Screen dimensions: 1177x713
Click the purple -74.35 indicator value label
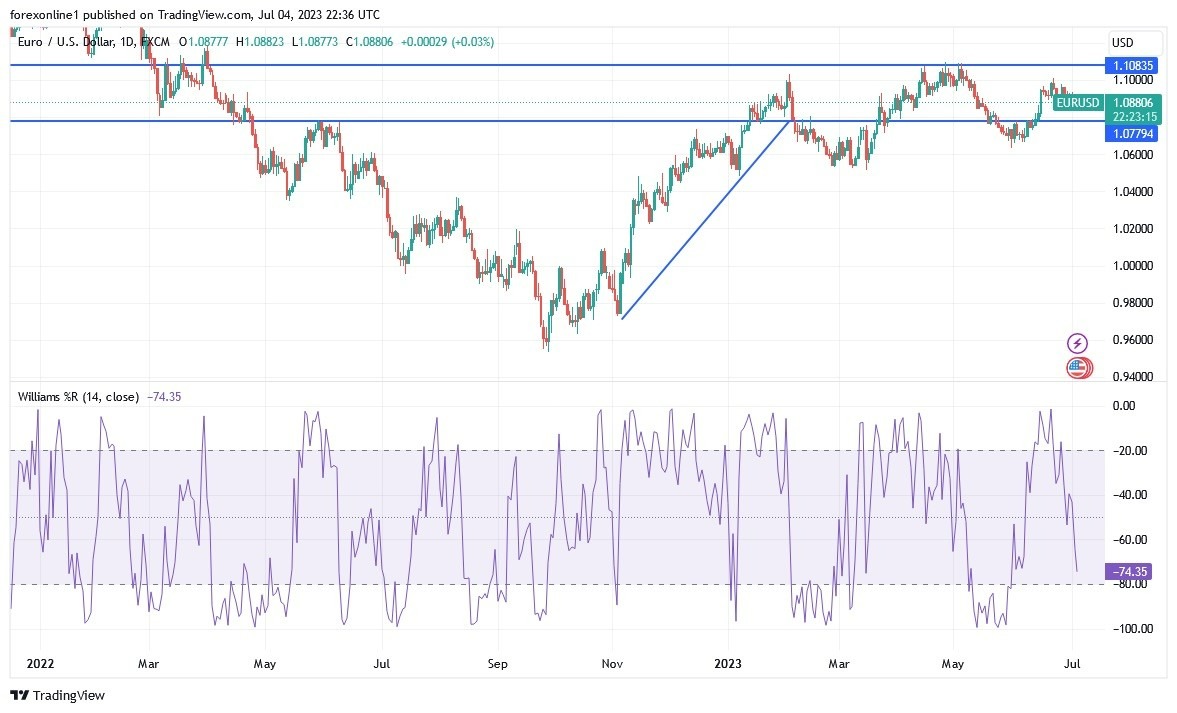[1130, 571]
